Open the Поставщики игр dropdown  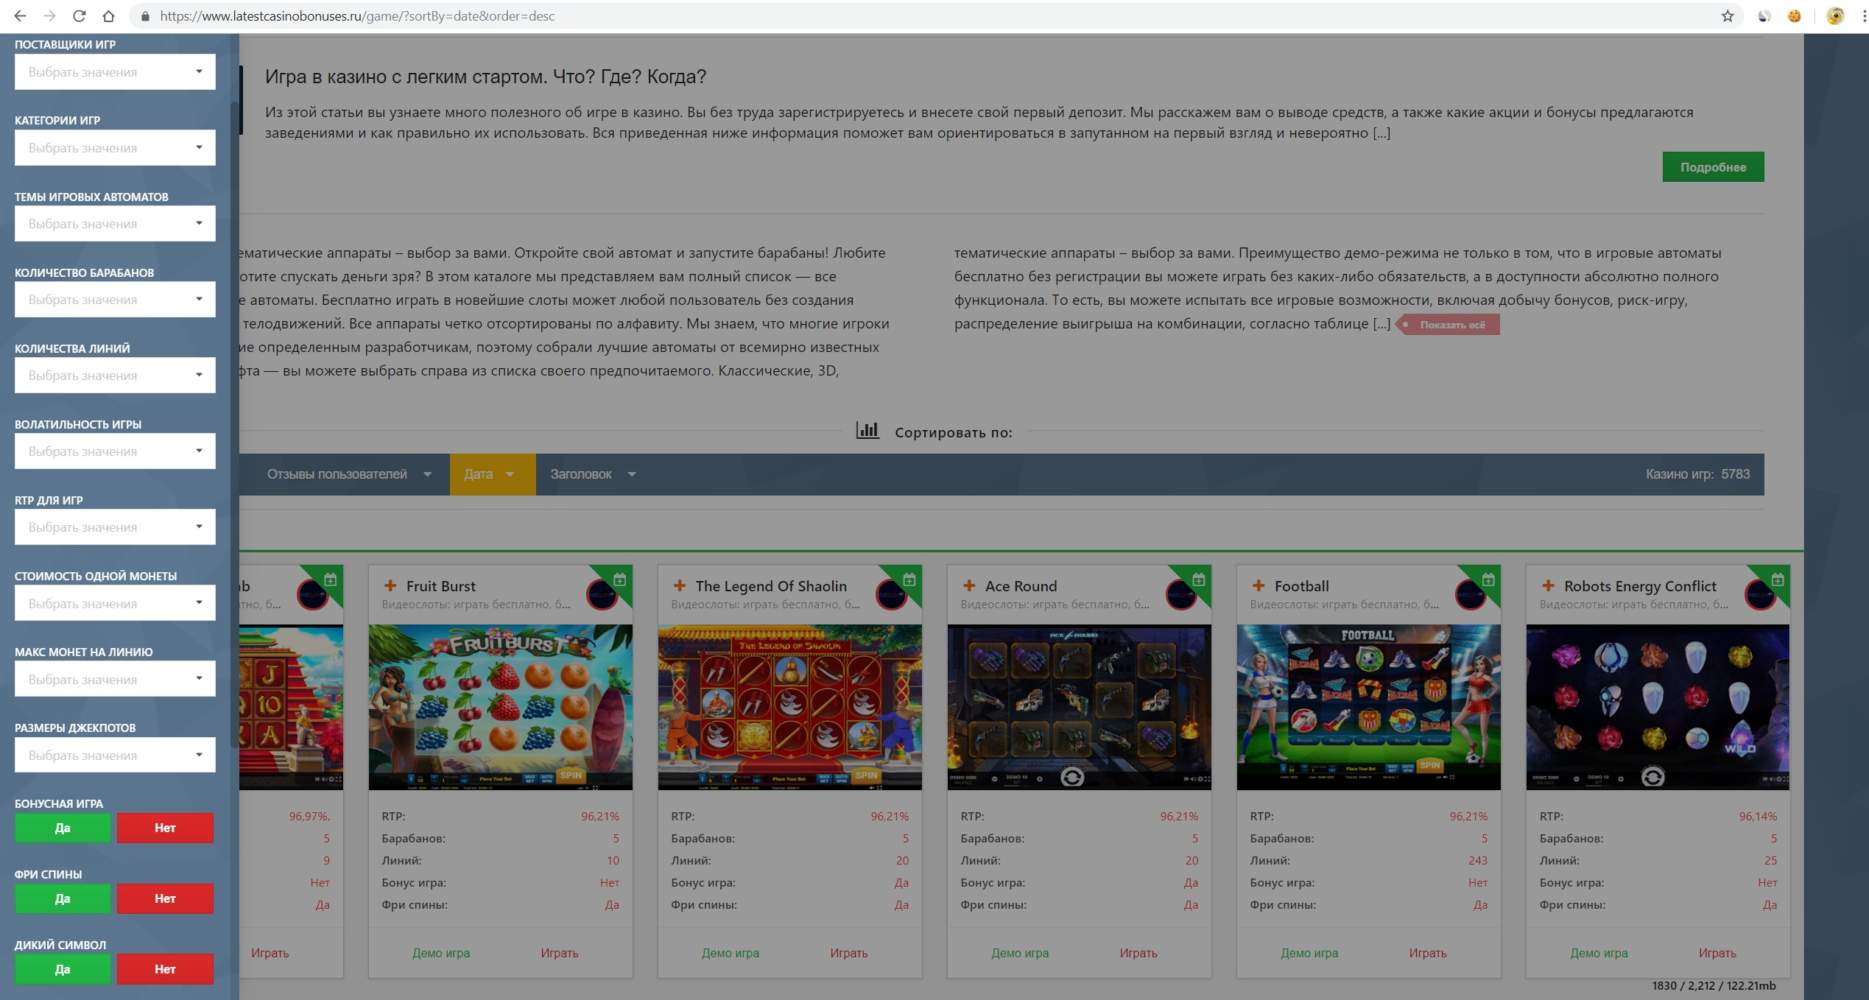click(x=115, y=72)
